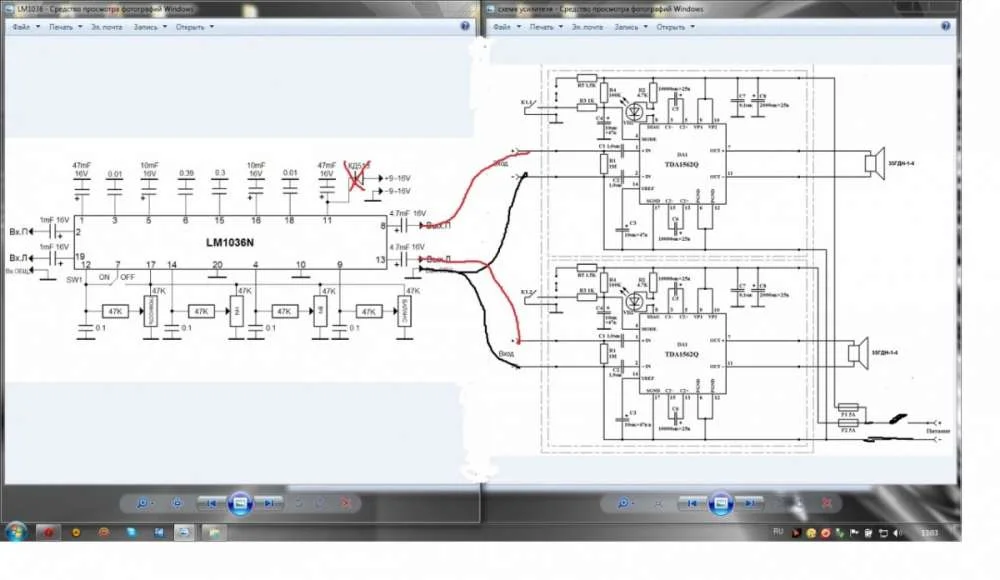Click Эл. почта in the left viewer
The height and width of the screenshot is (580, 1000).
coord(107,27)
